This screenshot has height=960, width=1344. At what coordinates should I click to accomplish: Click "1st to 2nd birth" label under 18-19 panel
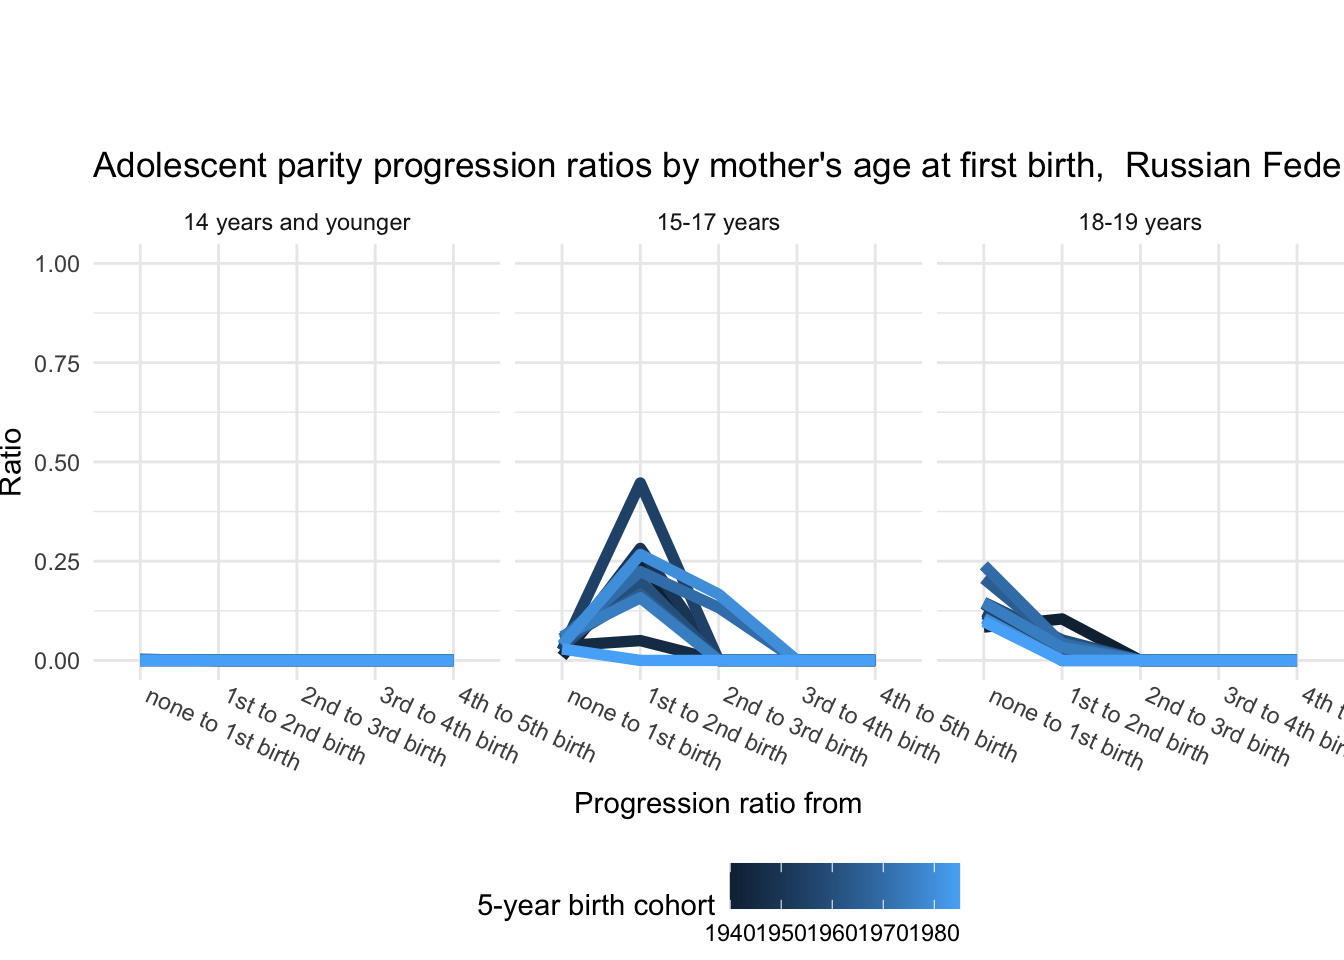point(1139,727)
